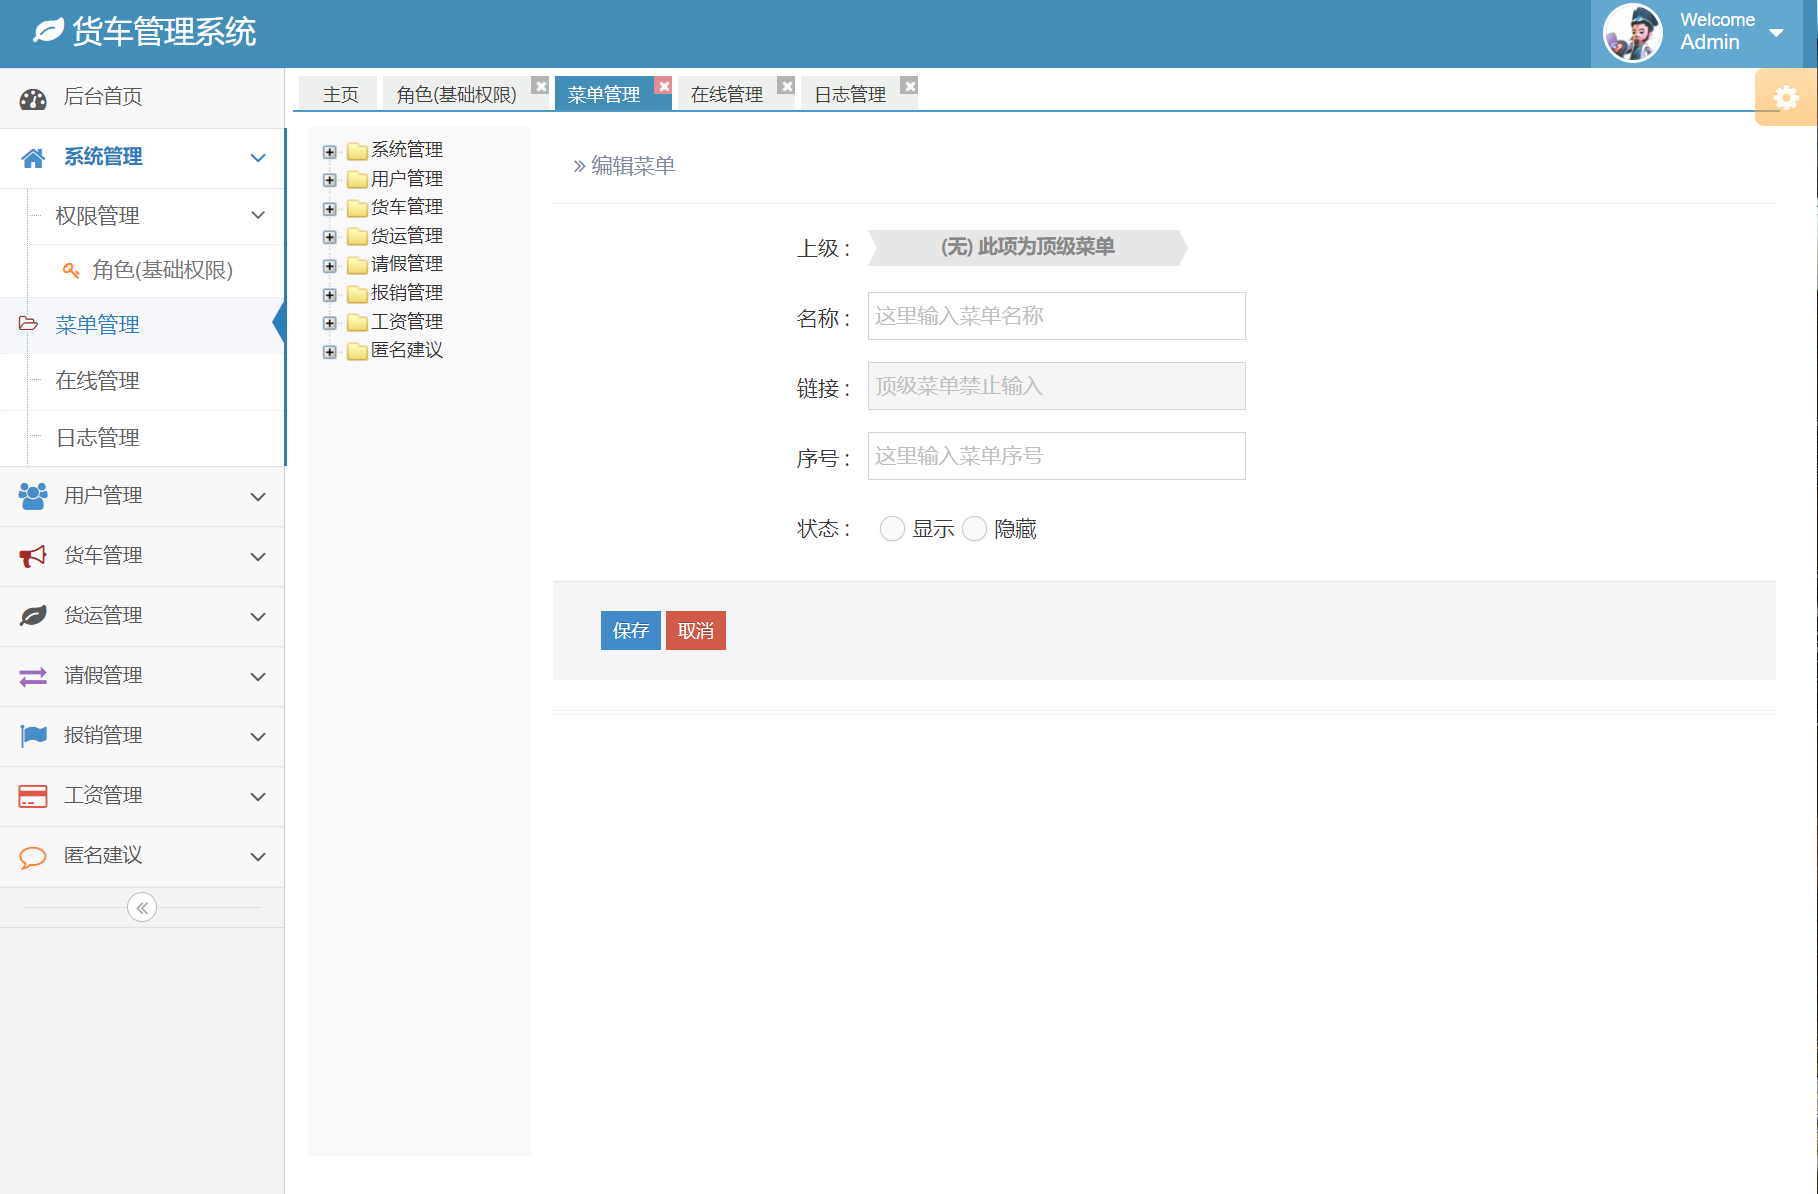1818x1194 pixels.
Task: Click the 保存 save button
Action: (x=630, y=630)
